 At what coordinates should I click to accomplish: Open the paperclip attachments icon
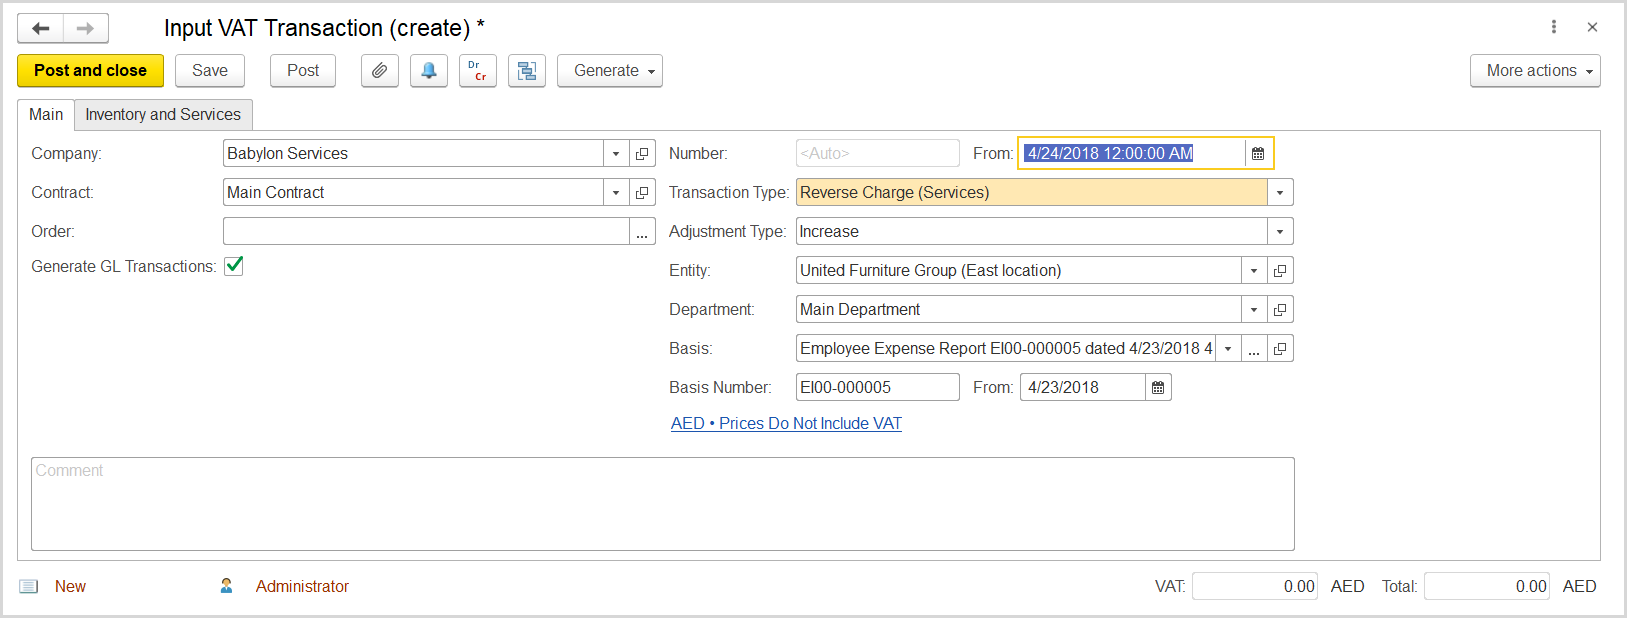tap(380, 71)
